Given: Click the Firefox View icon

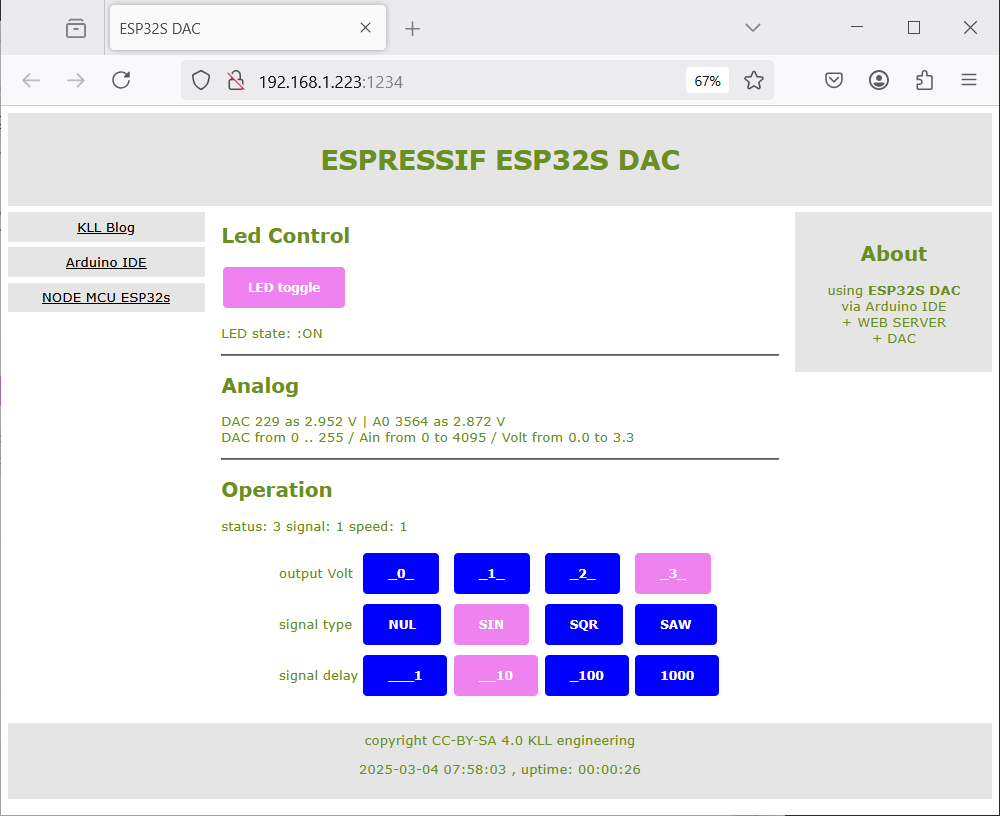Looking at the screenshot, I should 76,28.
